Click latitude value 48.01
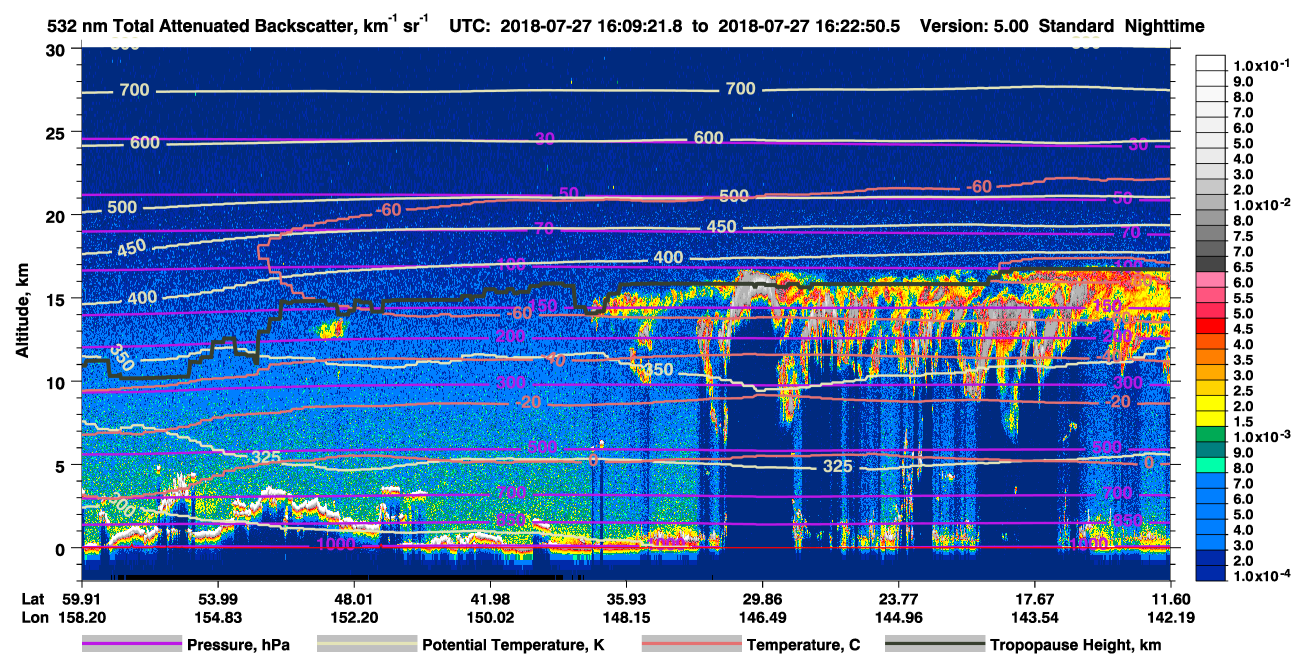The image size is (1300, 667). tap(353, 598)
